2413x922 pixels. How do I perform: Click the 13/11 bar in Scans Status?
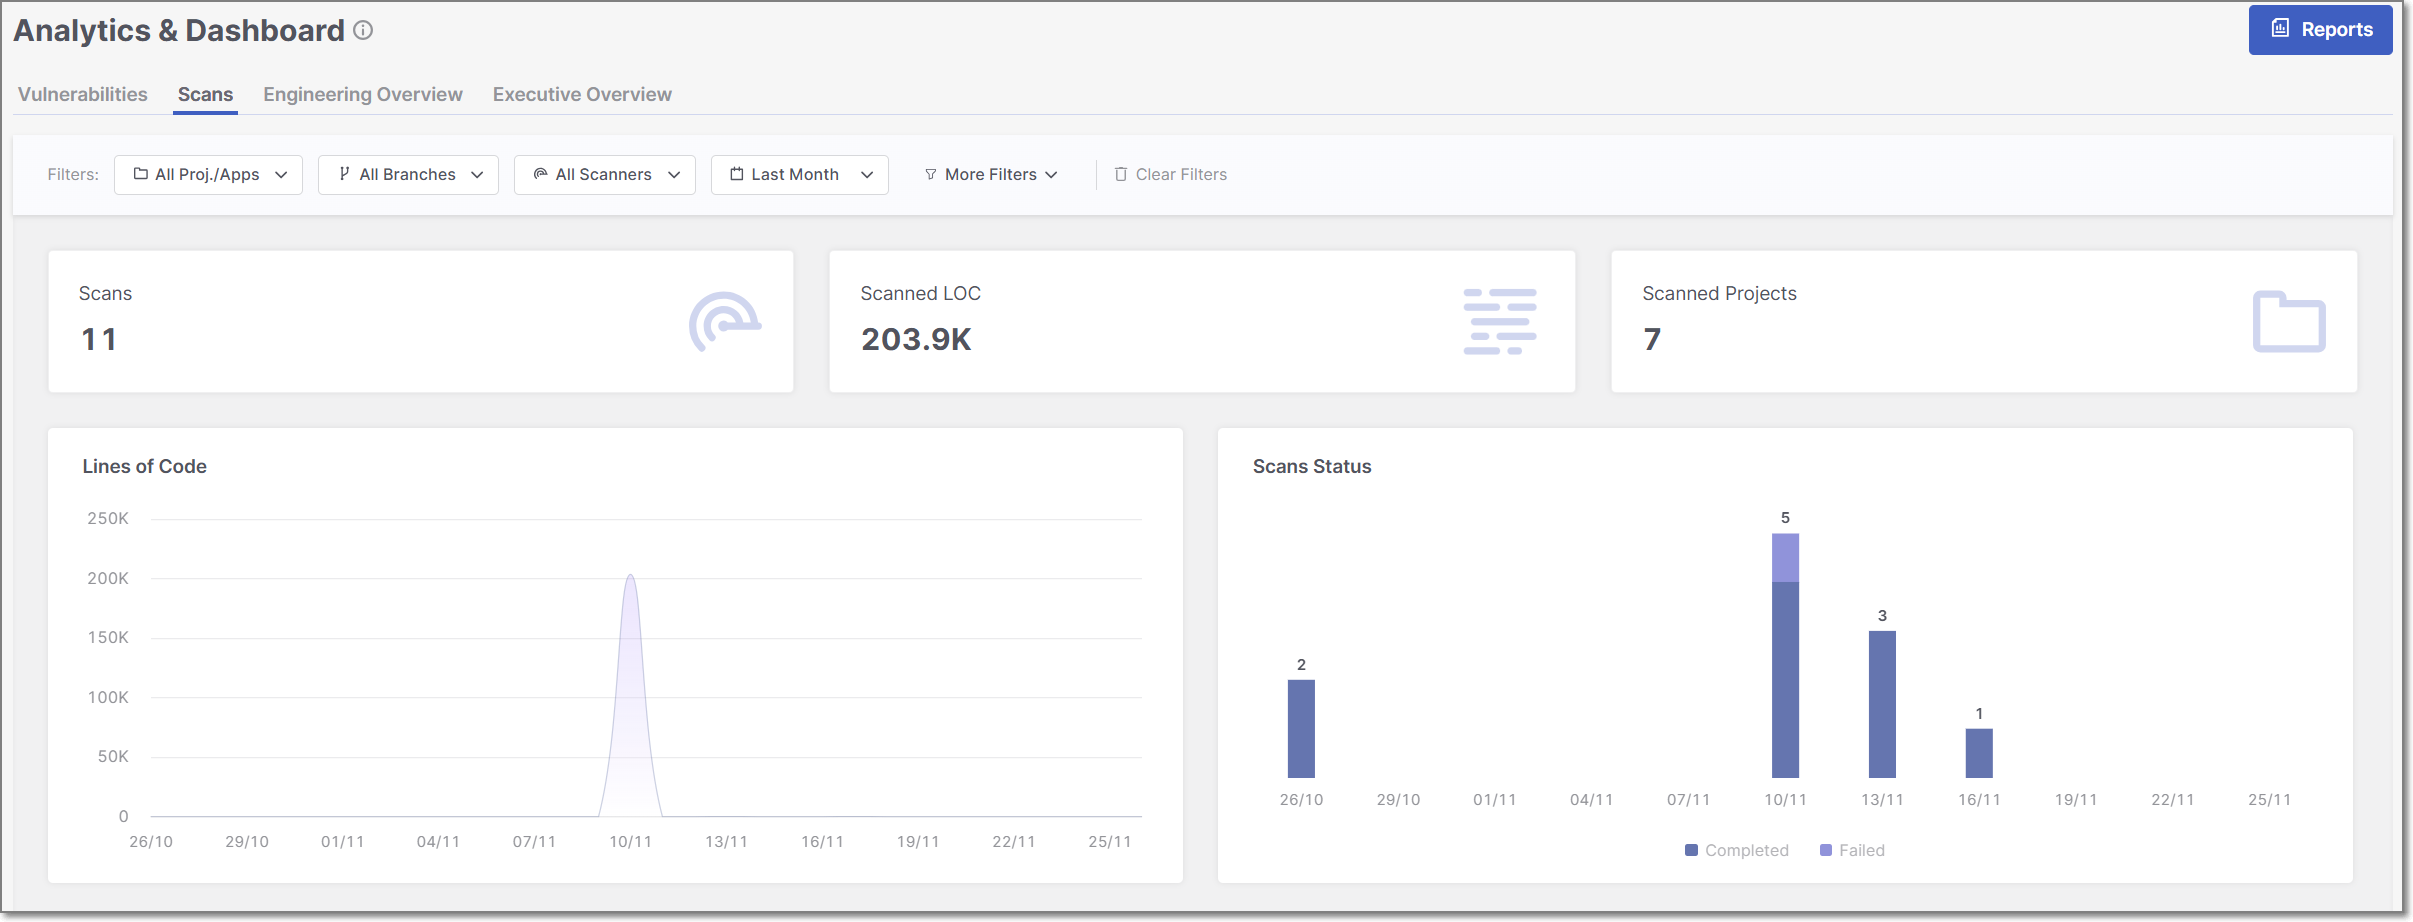point(1882,704)
